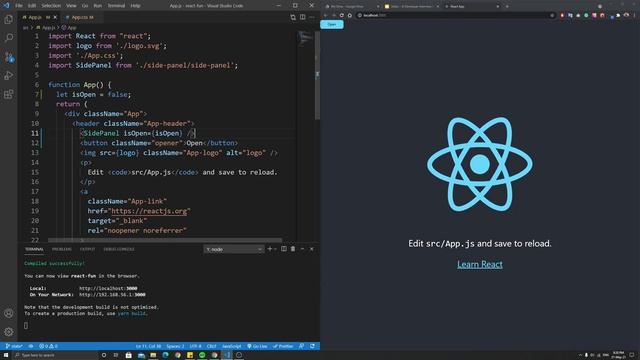Start Go Live server from status bar

[257, 346]
